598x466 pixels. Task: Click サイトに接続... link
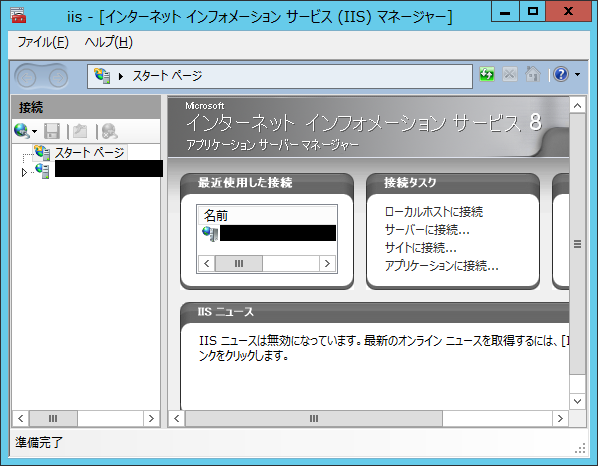click(x=420, y=248)
